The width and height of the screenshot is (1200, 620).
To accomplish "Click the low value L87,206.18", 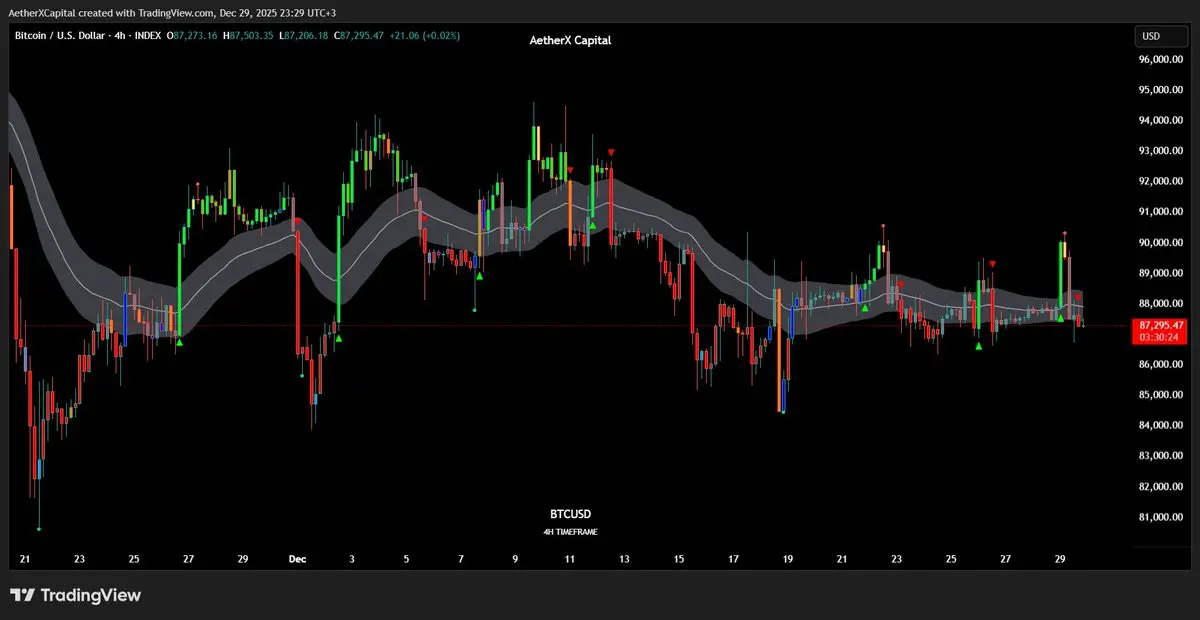I will pyautogui.click(x=304, y=35).
